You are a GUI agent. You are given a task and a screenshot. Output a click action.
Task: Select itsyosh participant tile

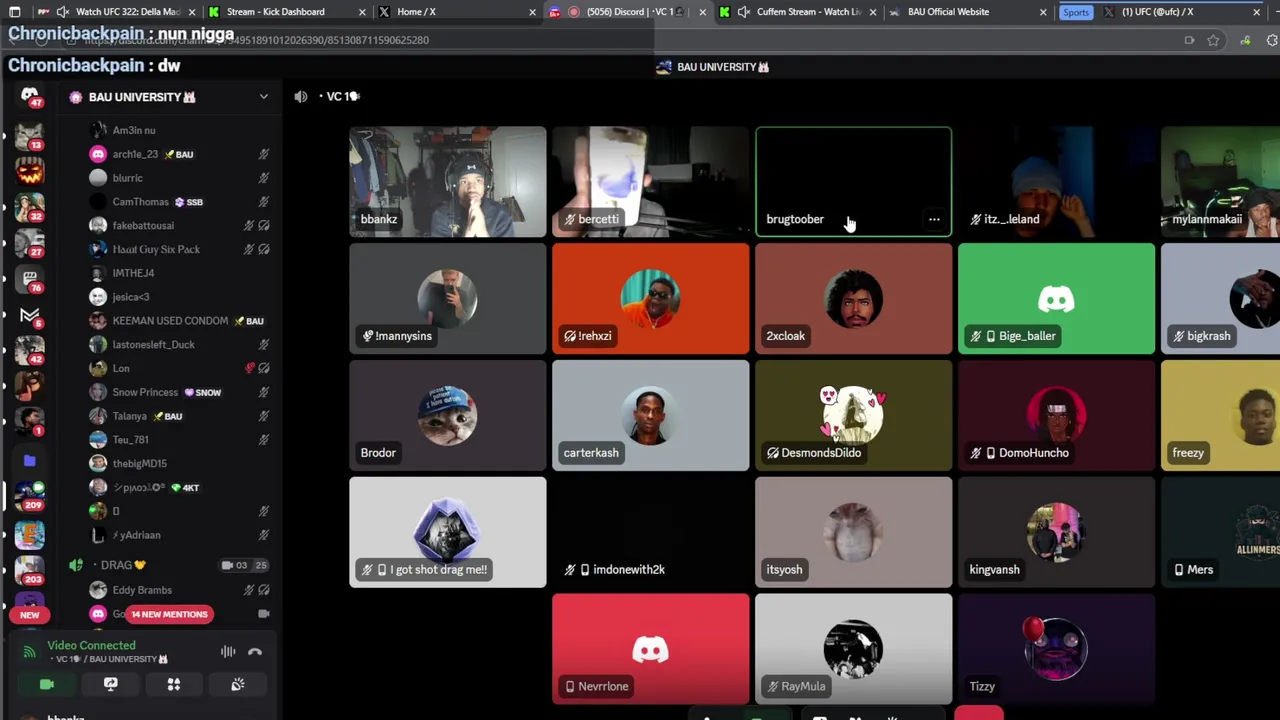pyautogui.click(x=854, y=533)
